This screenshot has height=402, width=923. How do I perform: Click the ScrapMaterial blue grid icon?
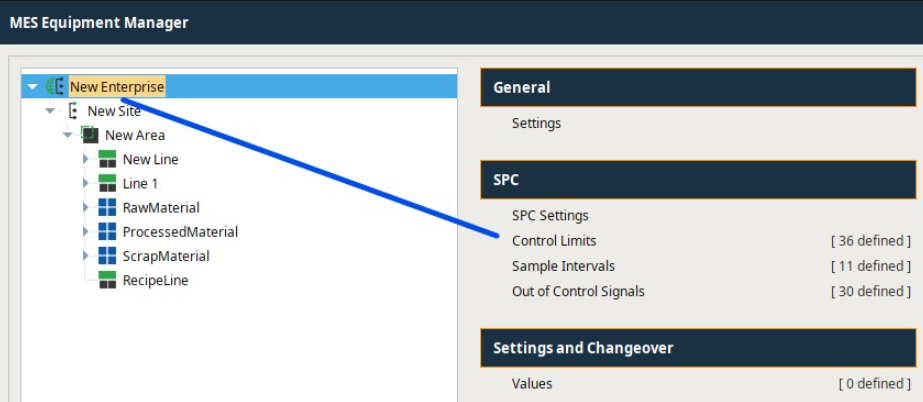[x=107, y=256]
